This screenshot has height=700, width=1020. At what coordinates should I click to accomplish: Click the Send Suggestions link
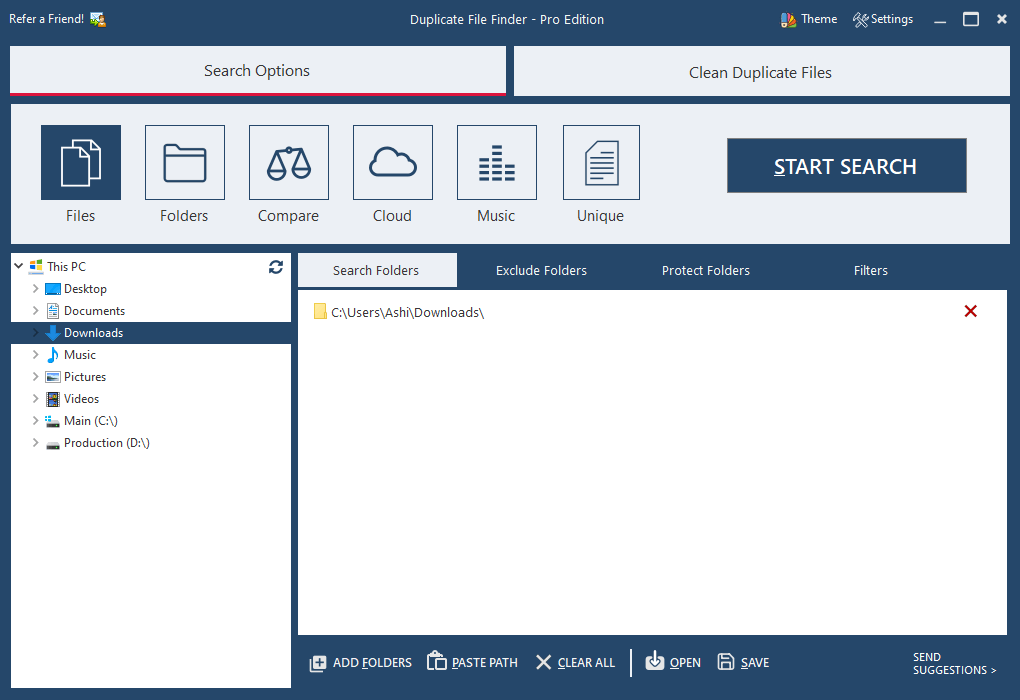[x=954, y=664]
